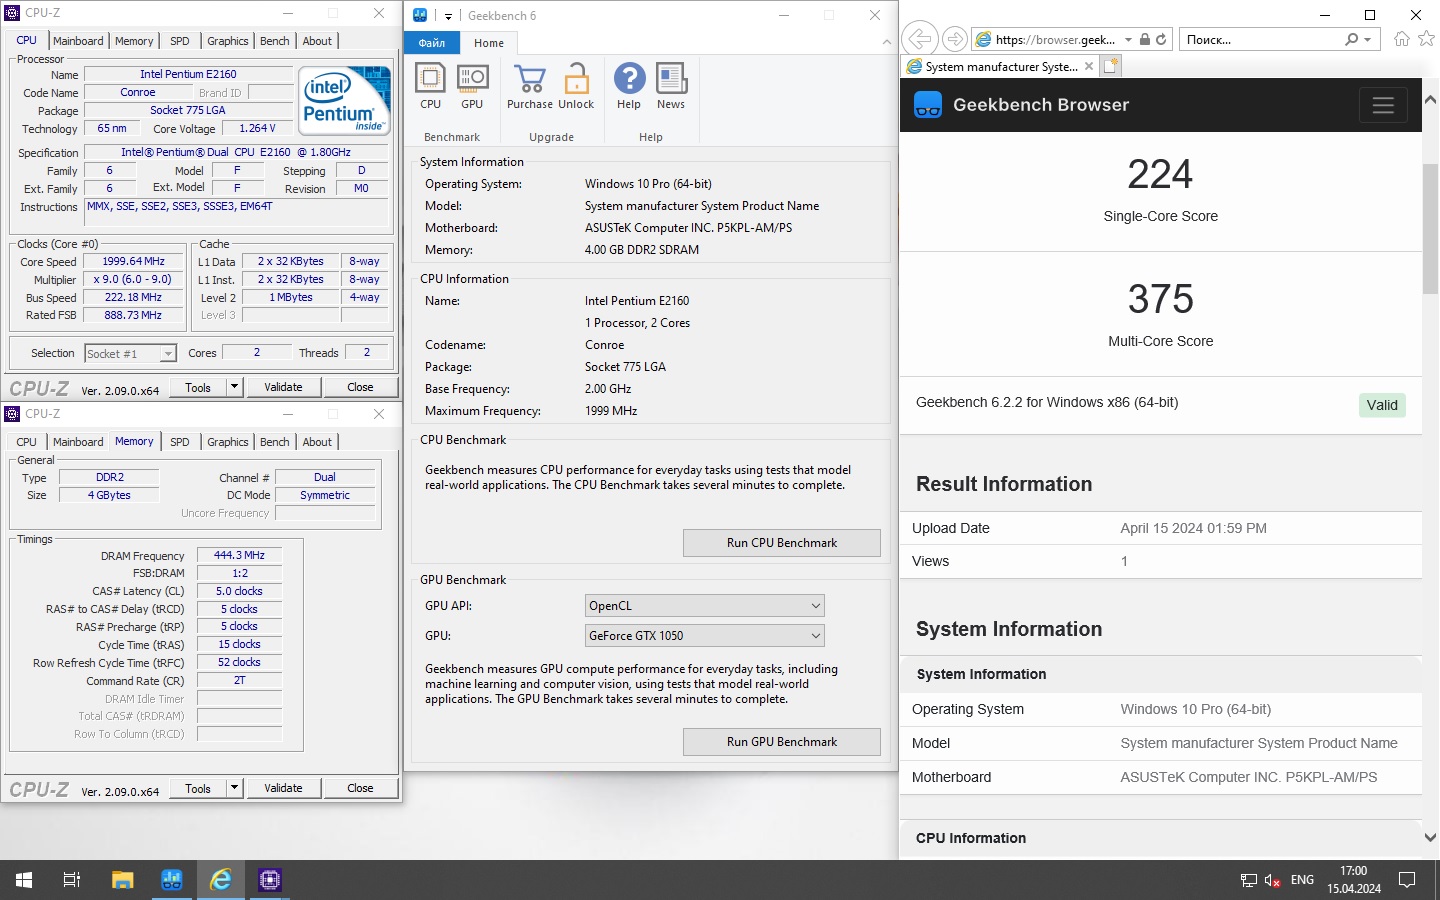Expand the Tools dropdown arrow in bottom CPU-Z
The image size is (1440, 900).
tap(234, 788)
